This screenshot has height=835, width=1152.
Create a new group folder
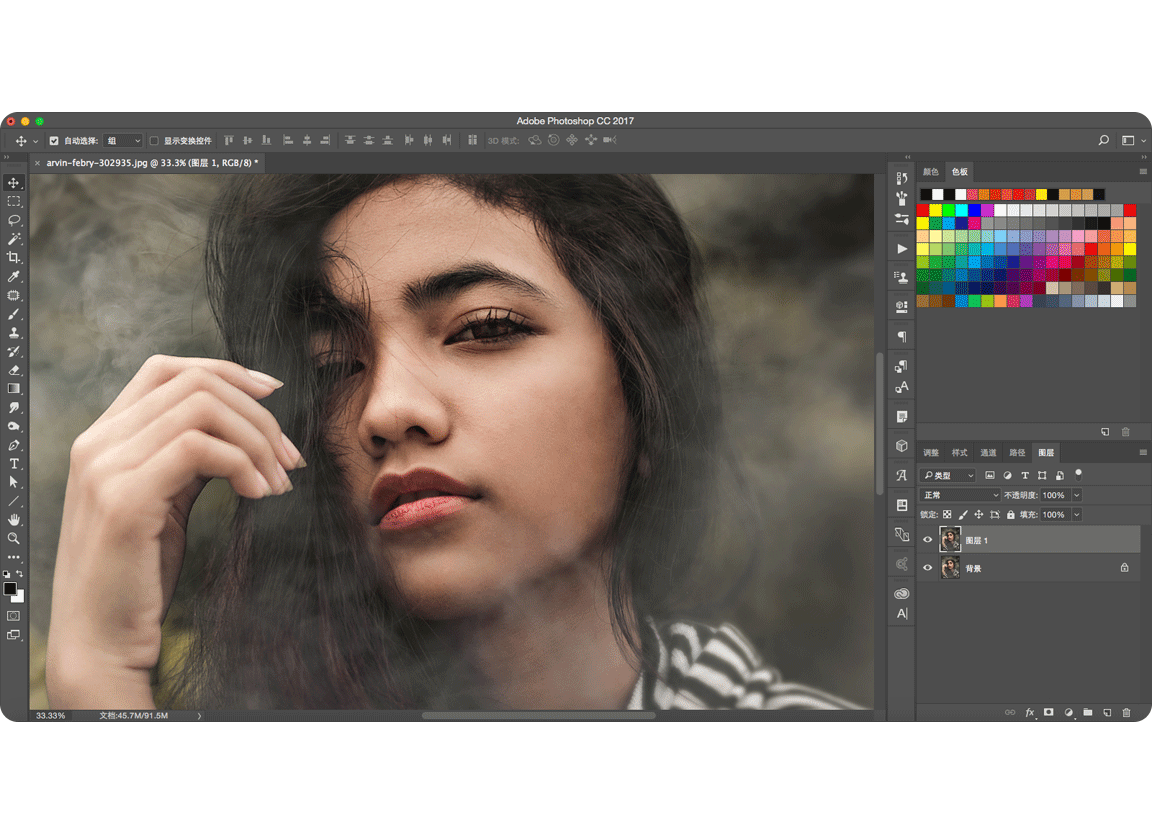pos(1087,712)
